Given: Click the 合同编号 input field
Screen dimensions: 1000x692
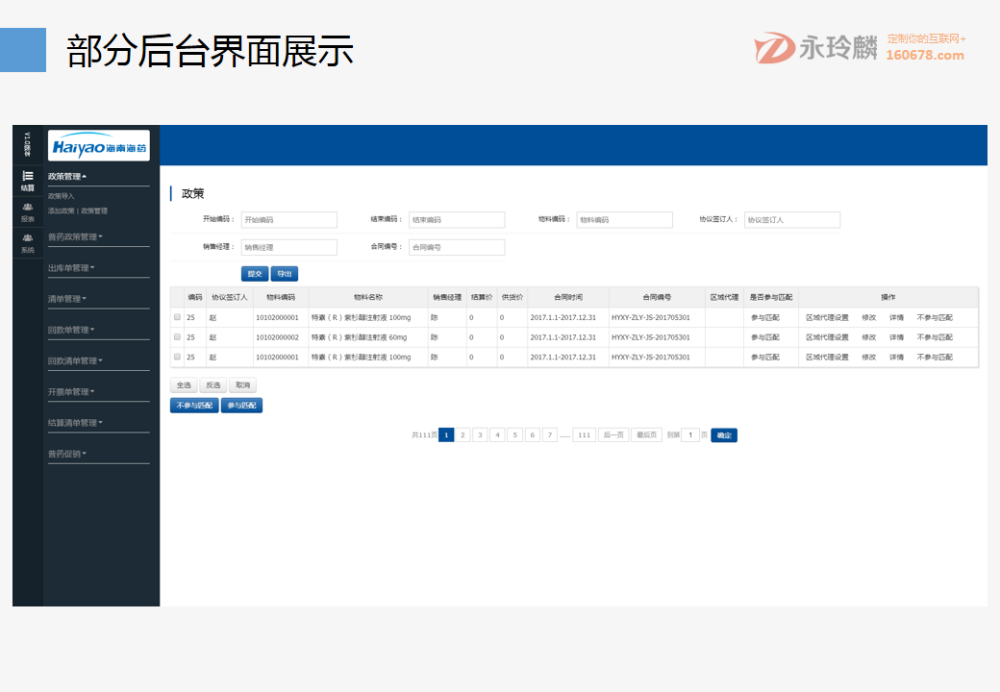Looking at the screenshot, I should point(455,247).
